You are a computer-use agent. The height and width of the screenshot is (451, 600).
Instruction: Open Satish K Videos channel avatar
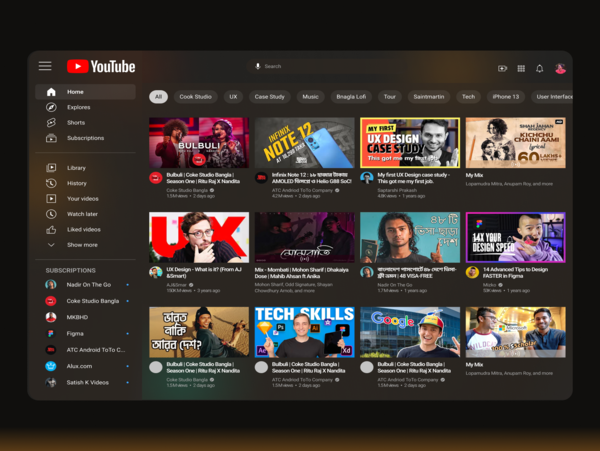coord(51,382)
